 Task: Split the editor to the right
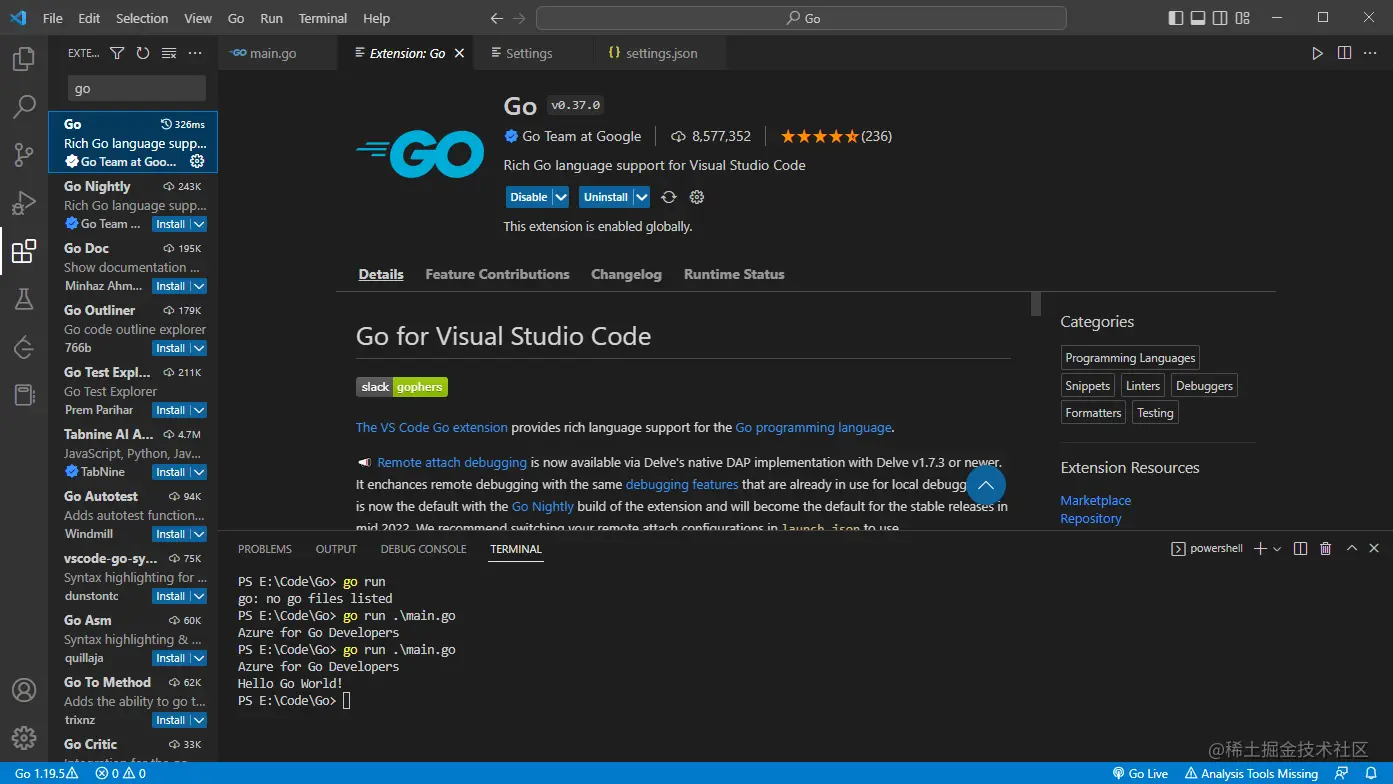1344,53
